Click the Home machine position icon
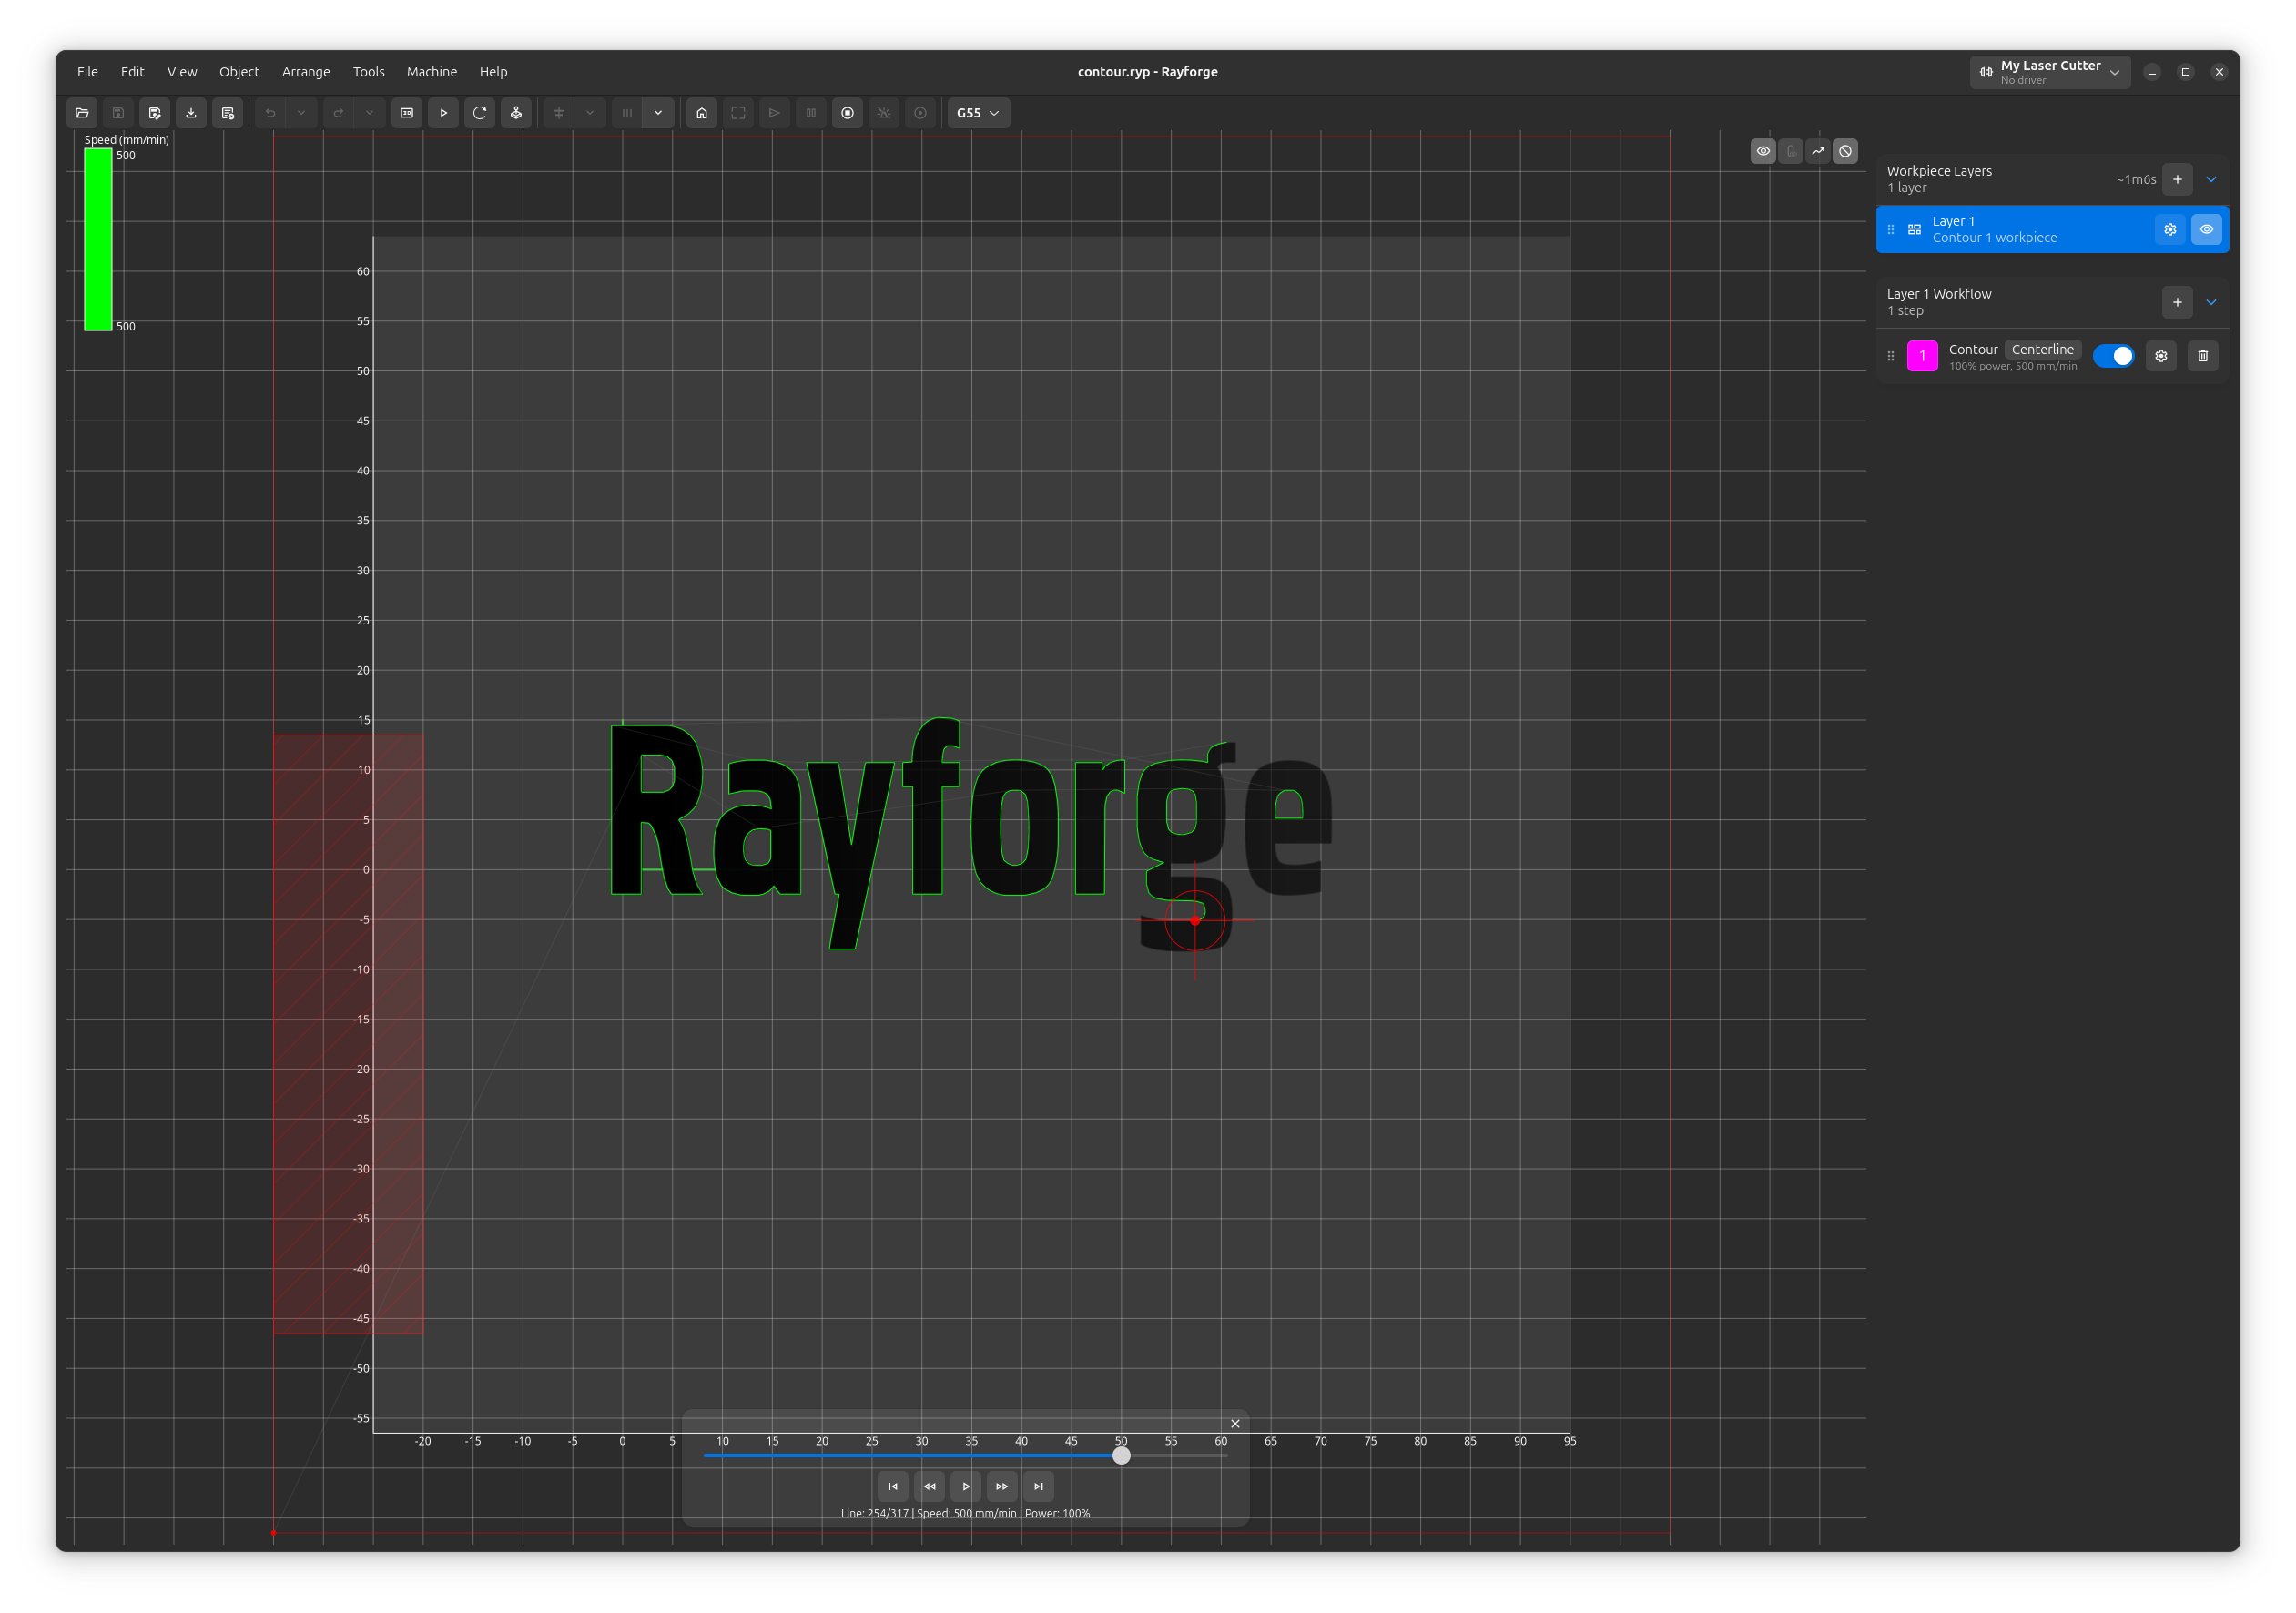 click(701, 112)
